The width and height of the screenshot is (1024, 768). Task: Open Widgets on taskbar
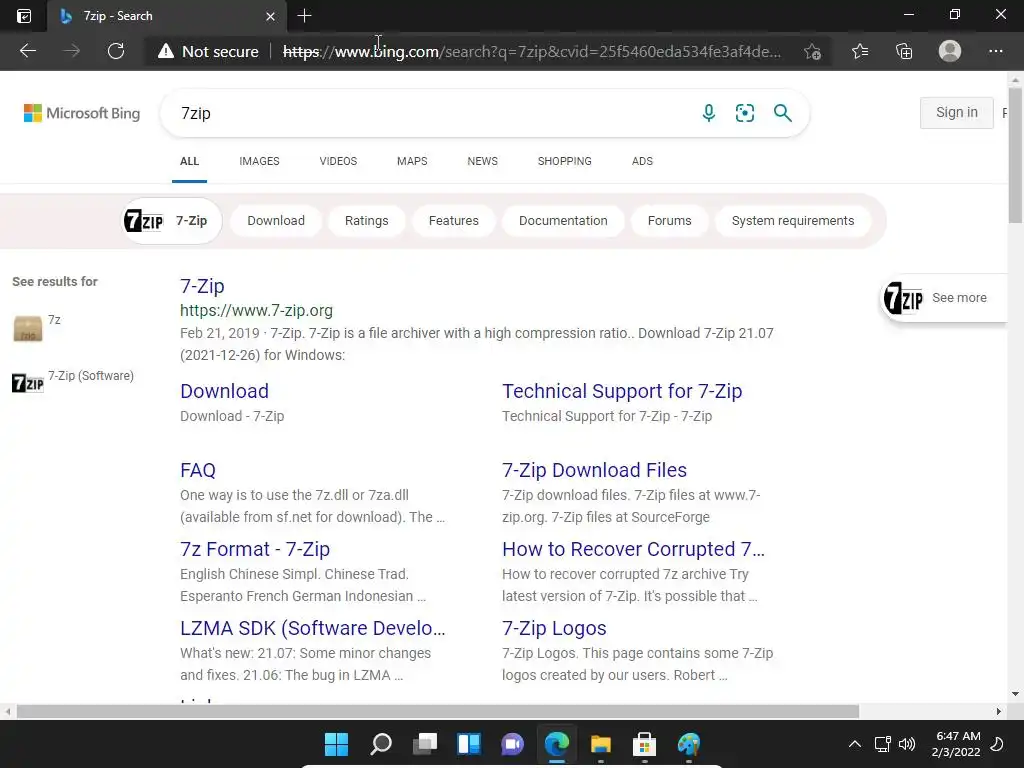coord(469,744)
